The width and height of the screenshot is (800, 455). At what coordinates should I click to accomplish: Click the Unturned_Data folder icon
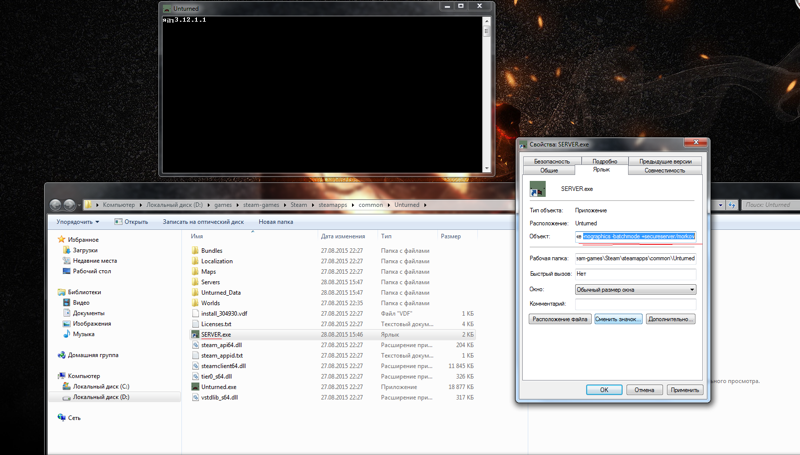195,292
